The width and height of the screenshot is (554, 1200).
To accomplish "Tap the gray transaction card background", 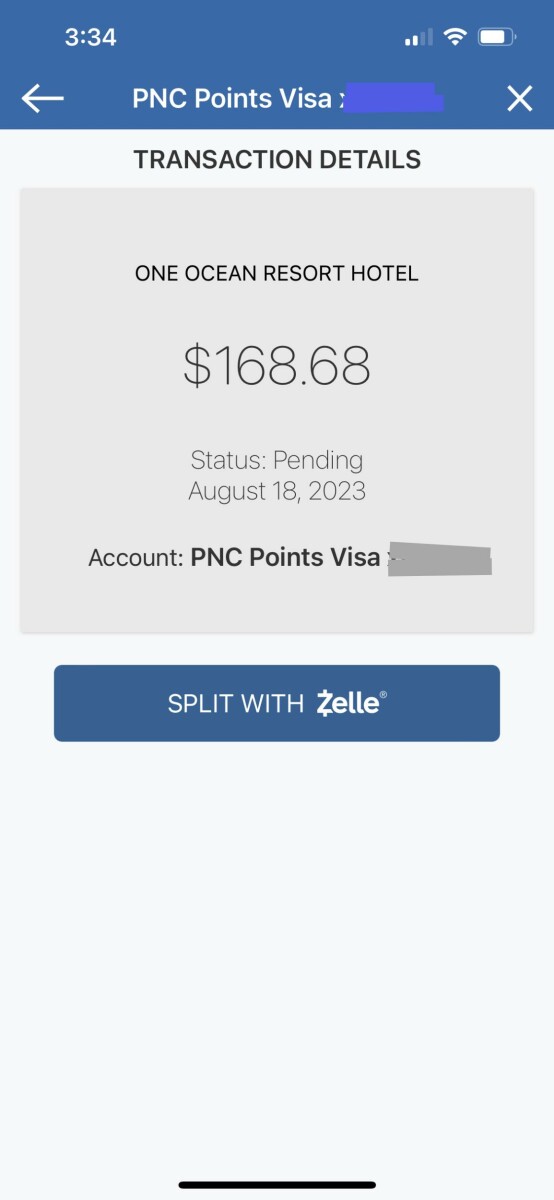I will point(277,410).
